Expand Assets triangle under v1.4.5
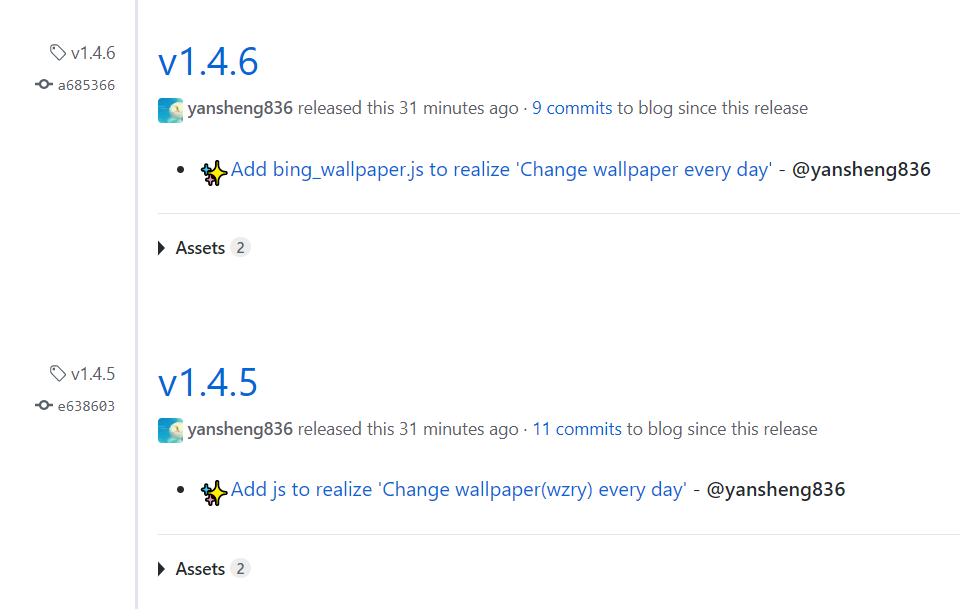Screen dimensions: 960x609 tap(162, 569)
